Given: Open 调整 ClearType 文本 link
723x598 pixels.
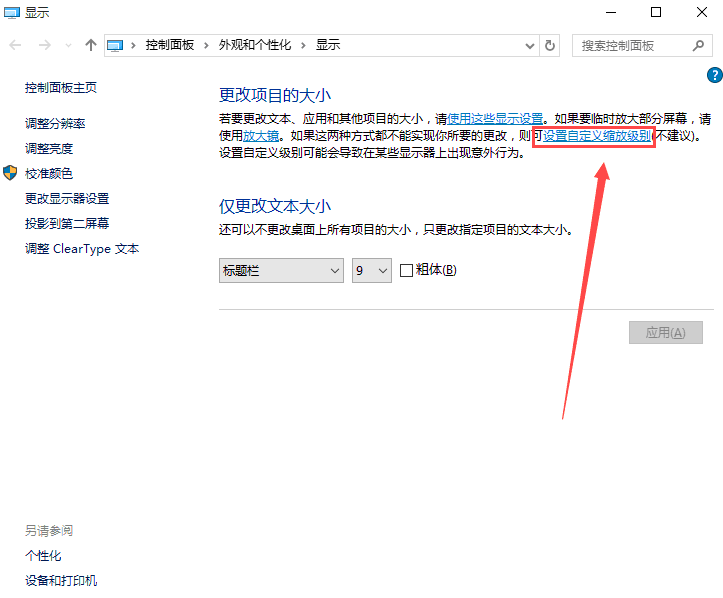Looking at the screenshot, I should (82, 248).
